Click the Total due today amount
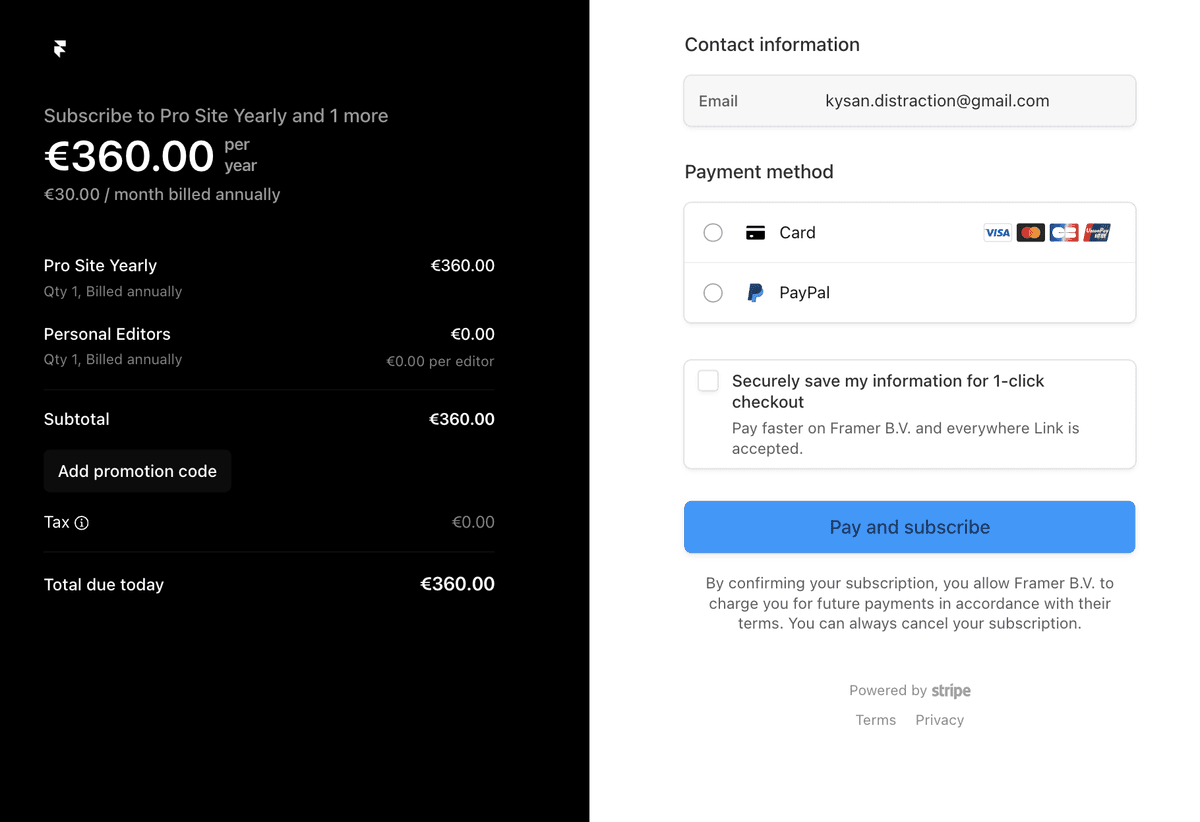Viewport: 1200px width, 822px height. click(x=457, y=584)
